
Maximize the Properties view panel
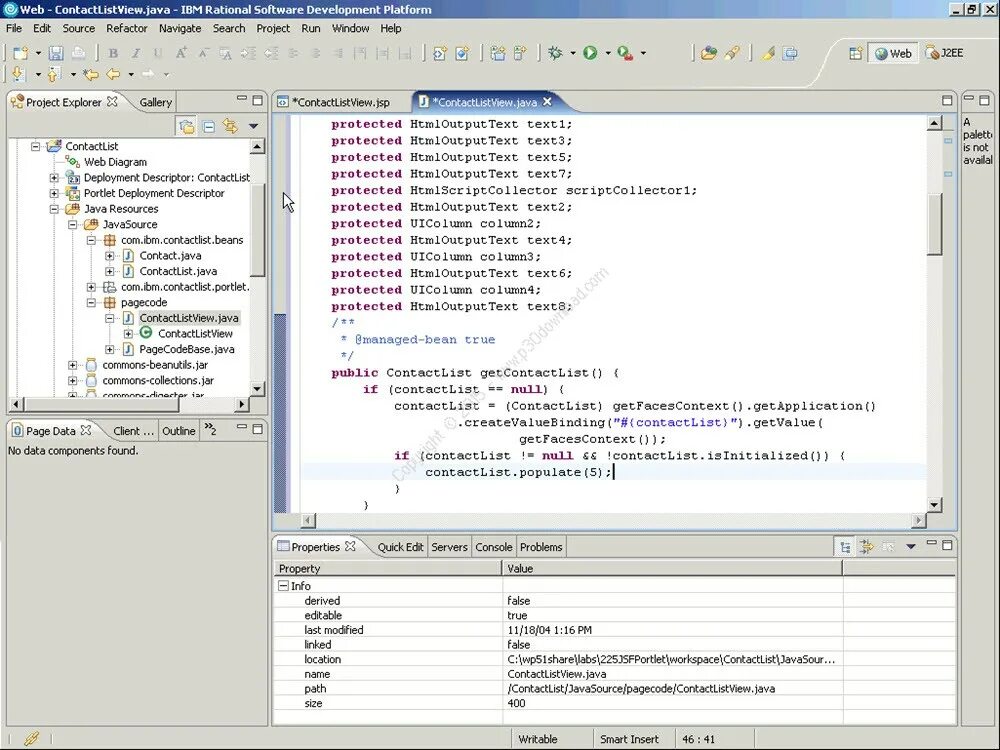point(947,545)
